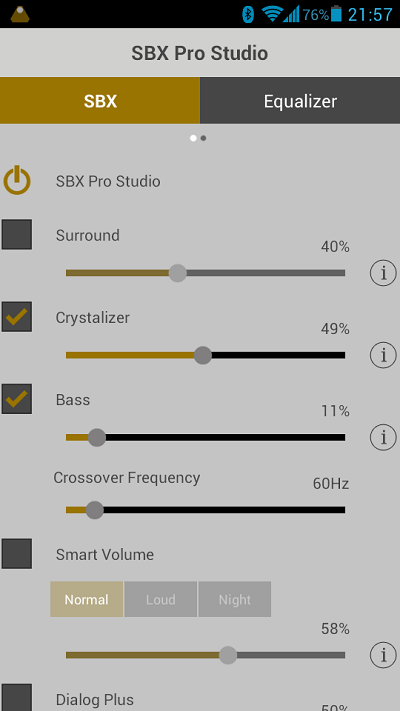400x711 pixels.
Task: Toggle the SBX Pro Studio power icon
Action: (17, 180)
